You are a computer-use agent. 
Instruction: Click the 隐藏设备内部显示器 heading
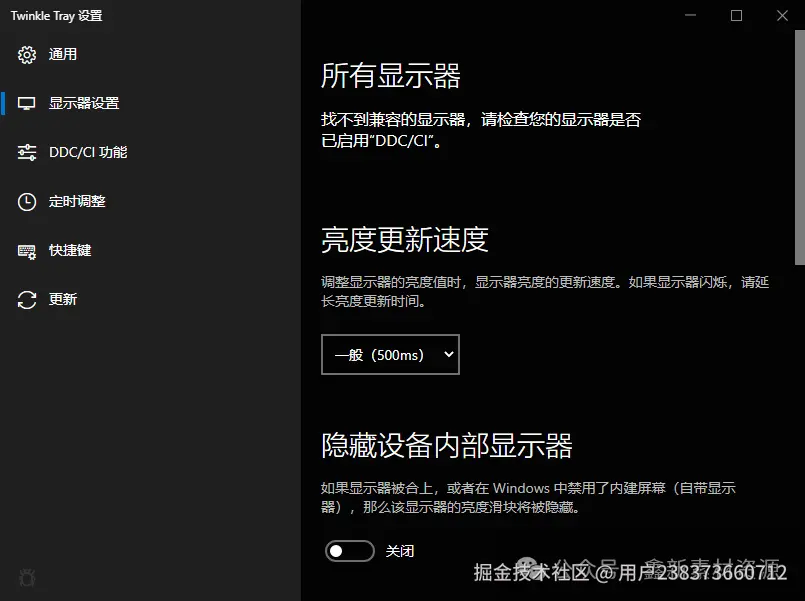447,445
